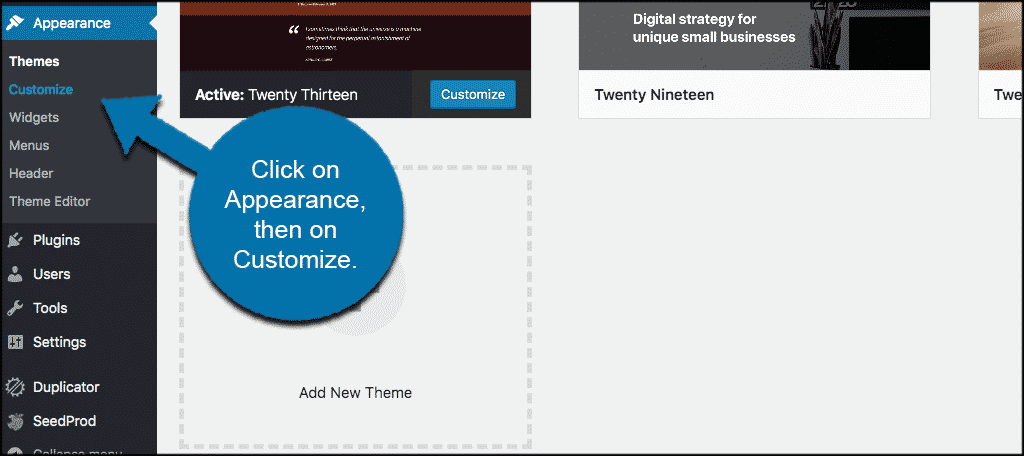Select the Twenty Nineteen theme screenshot
This screenshot has height=456, width=1024.
pos(754,35)
